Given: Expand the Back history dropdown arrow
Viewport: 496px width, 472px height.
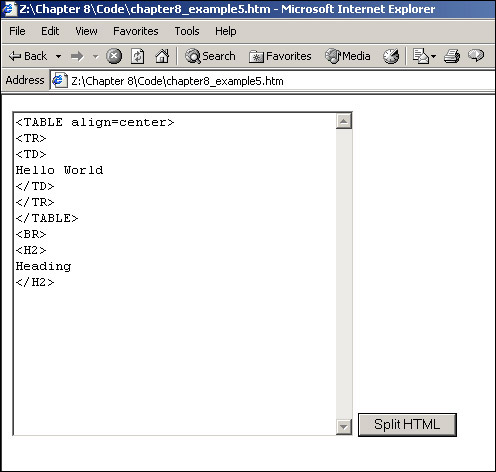Looking at the screenshot, I should (59, 56).
